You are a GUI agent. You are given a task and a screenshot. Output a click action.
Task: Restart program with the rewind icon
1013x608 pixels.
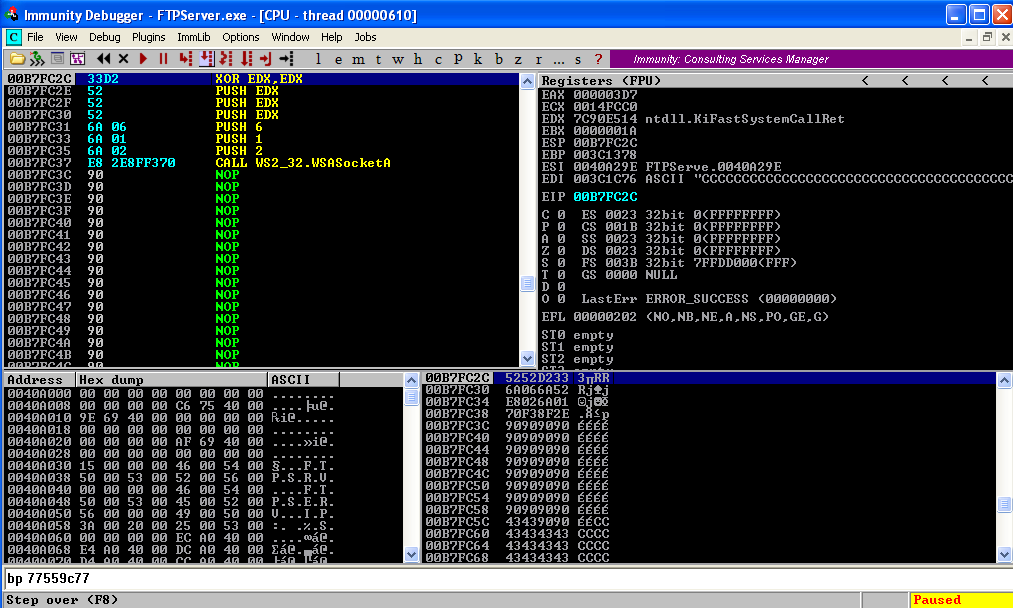[103, 59]
